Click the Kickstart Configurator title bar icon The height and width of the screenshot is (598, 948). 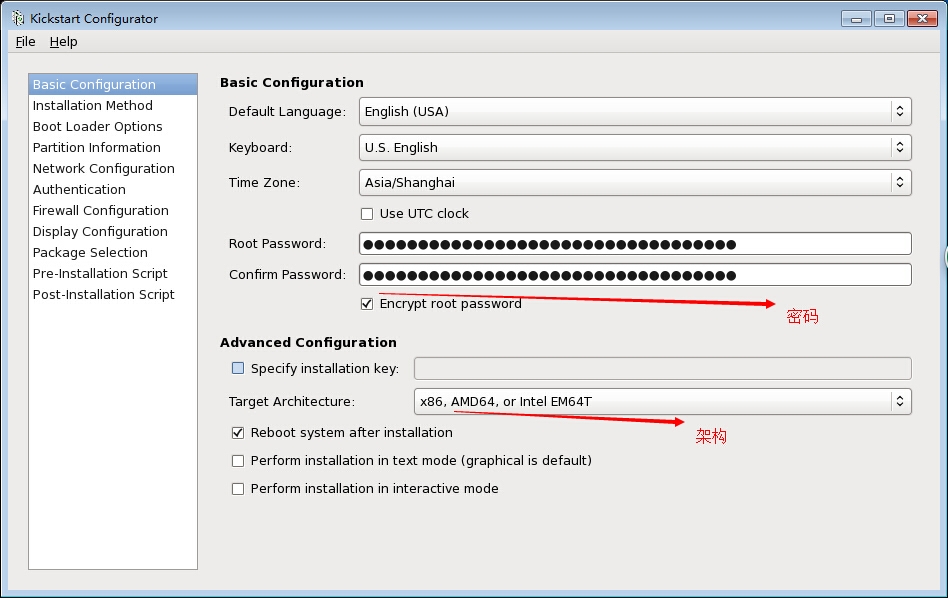tap(18, 18)
